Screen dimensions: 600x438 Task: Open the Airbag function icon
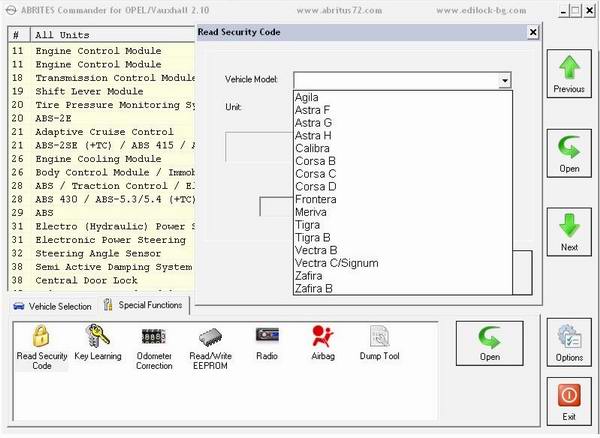(323, 336)
